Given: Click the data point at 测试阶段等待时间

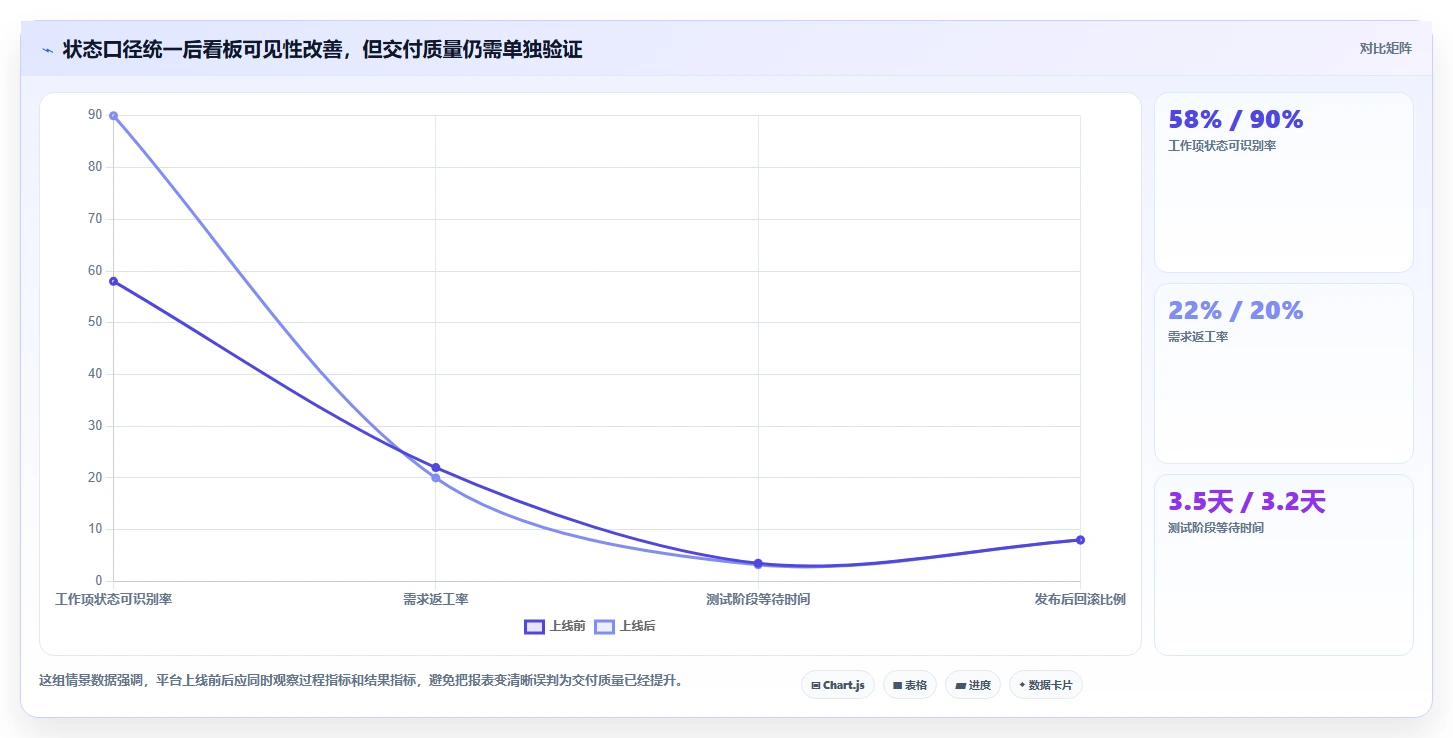Looking at the screenshot, I should [758, 563].
